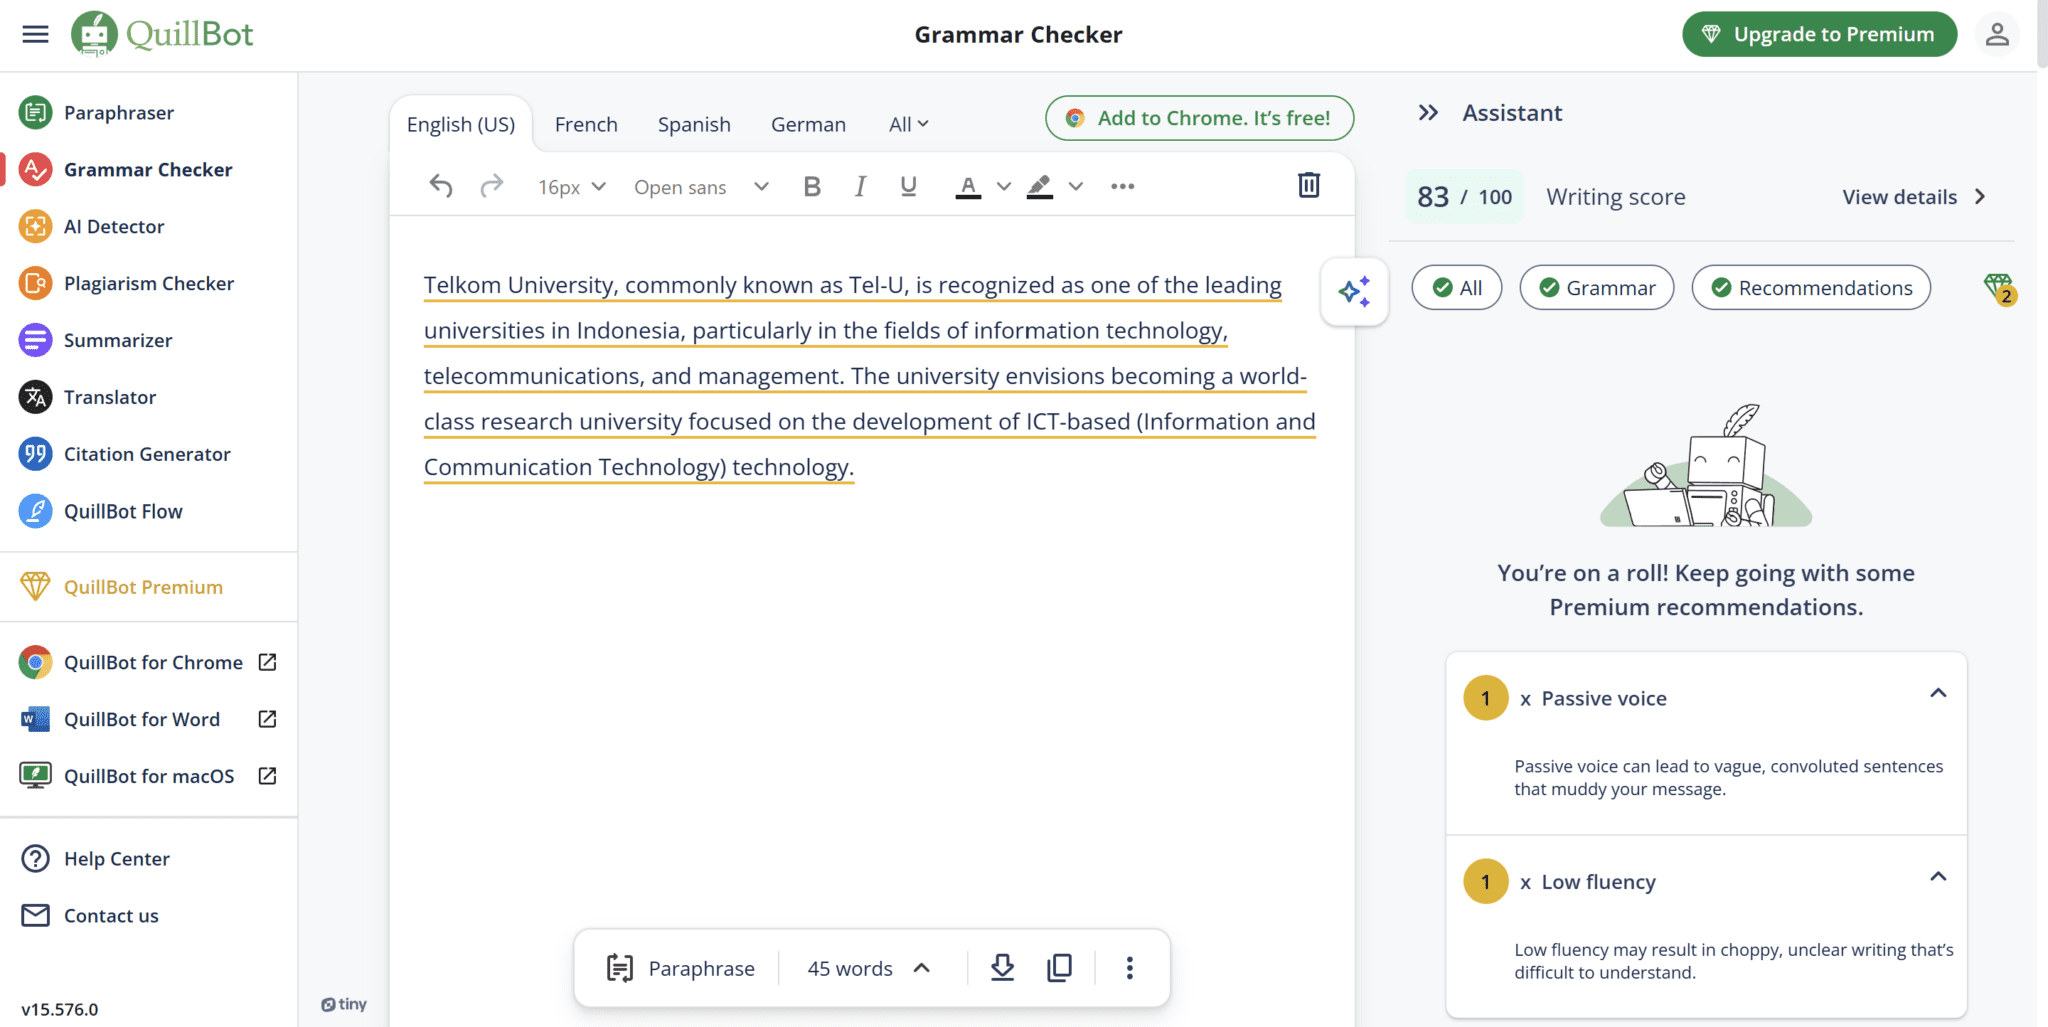Toggle the Recommendations filter chip
The image size is (2048, 1027).
coord(1810,288)
